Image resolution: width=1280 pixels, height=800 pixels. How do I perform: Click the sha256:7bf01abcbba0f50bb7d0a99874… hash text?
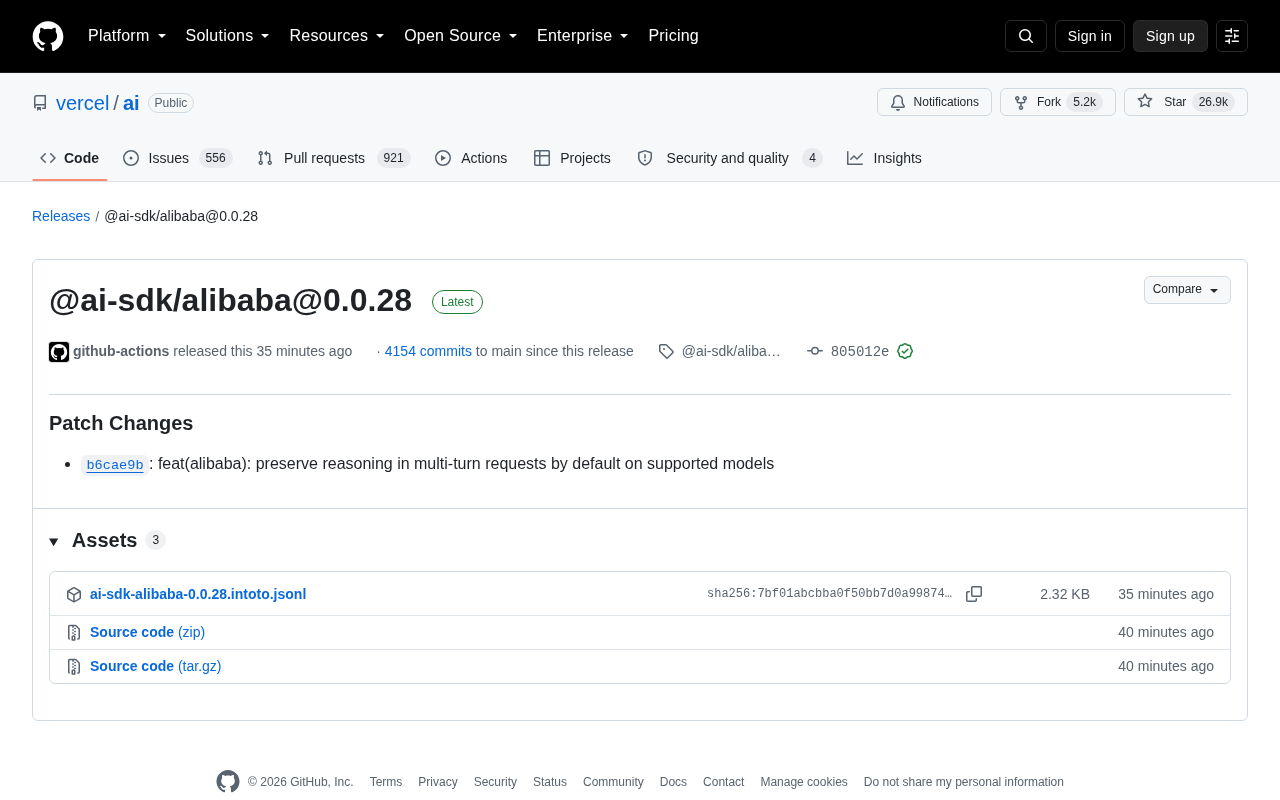pos(830,594)
